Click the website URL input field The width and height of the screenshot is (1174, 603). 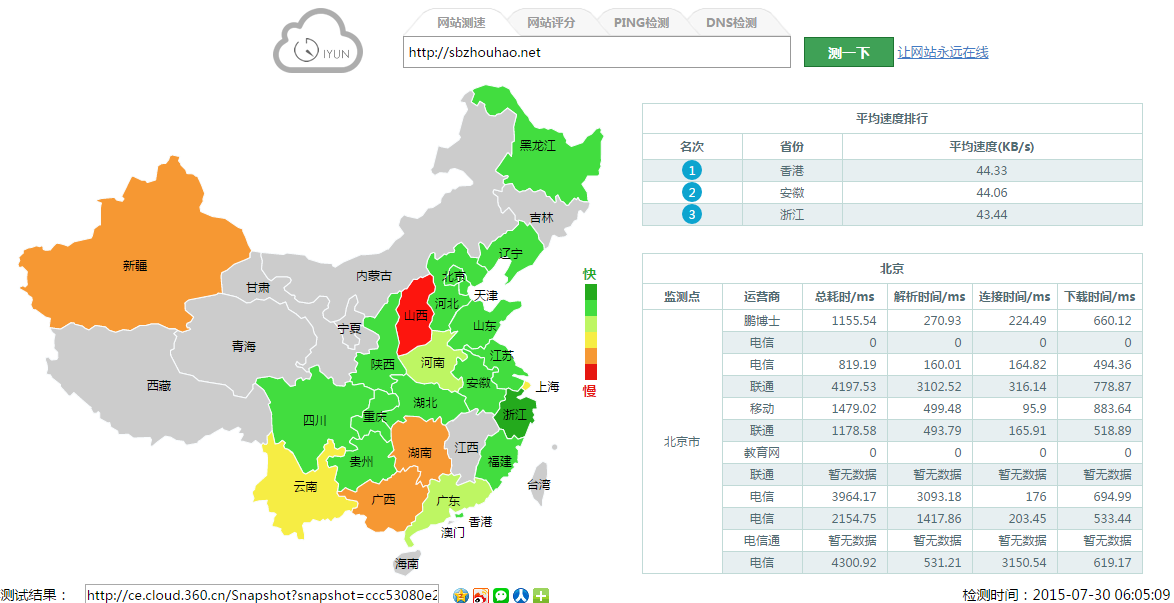[597, 51]
